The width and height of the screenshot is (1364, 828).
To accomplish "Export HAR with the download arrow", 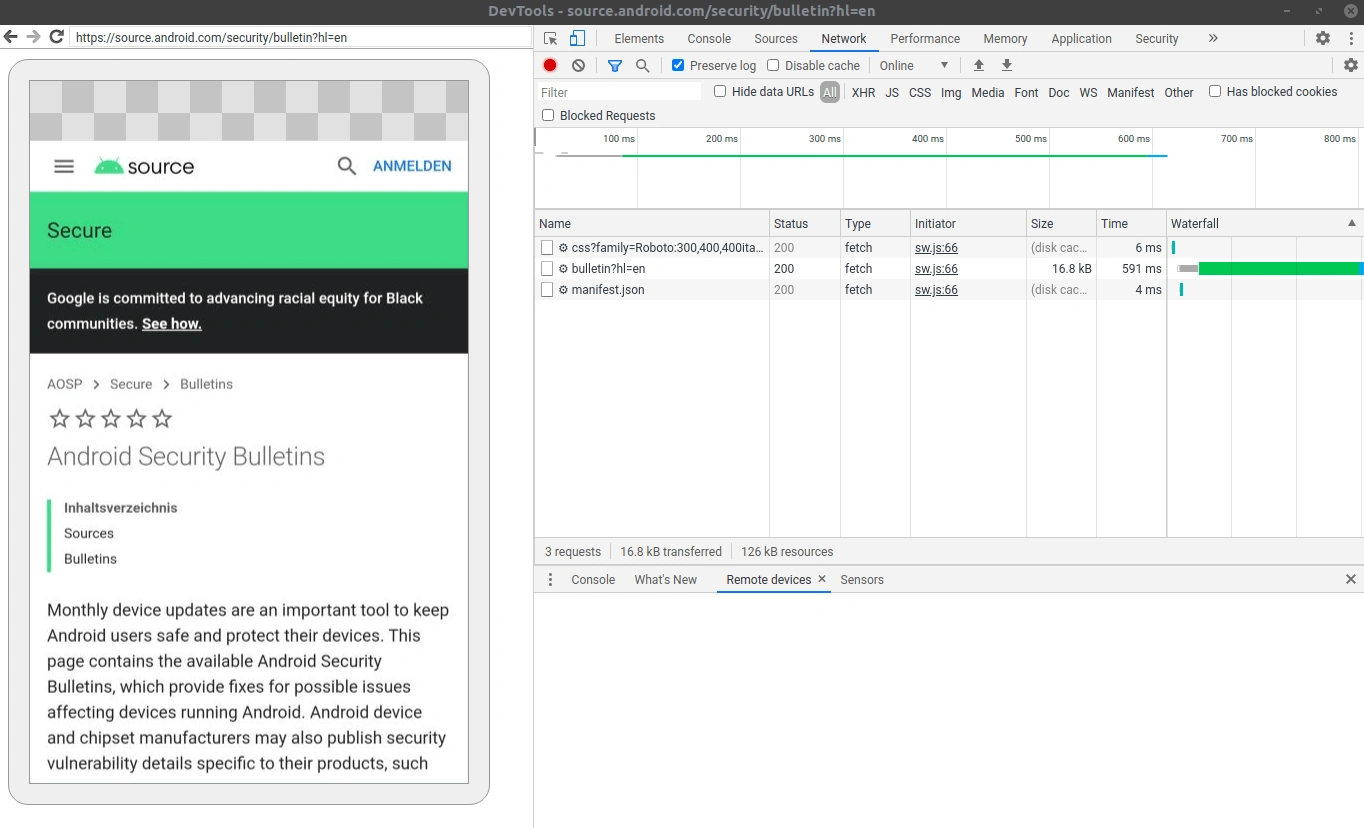I will [x=1007, y=65].
